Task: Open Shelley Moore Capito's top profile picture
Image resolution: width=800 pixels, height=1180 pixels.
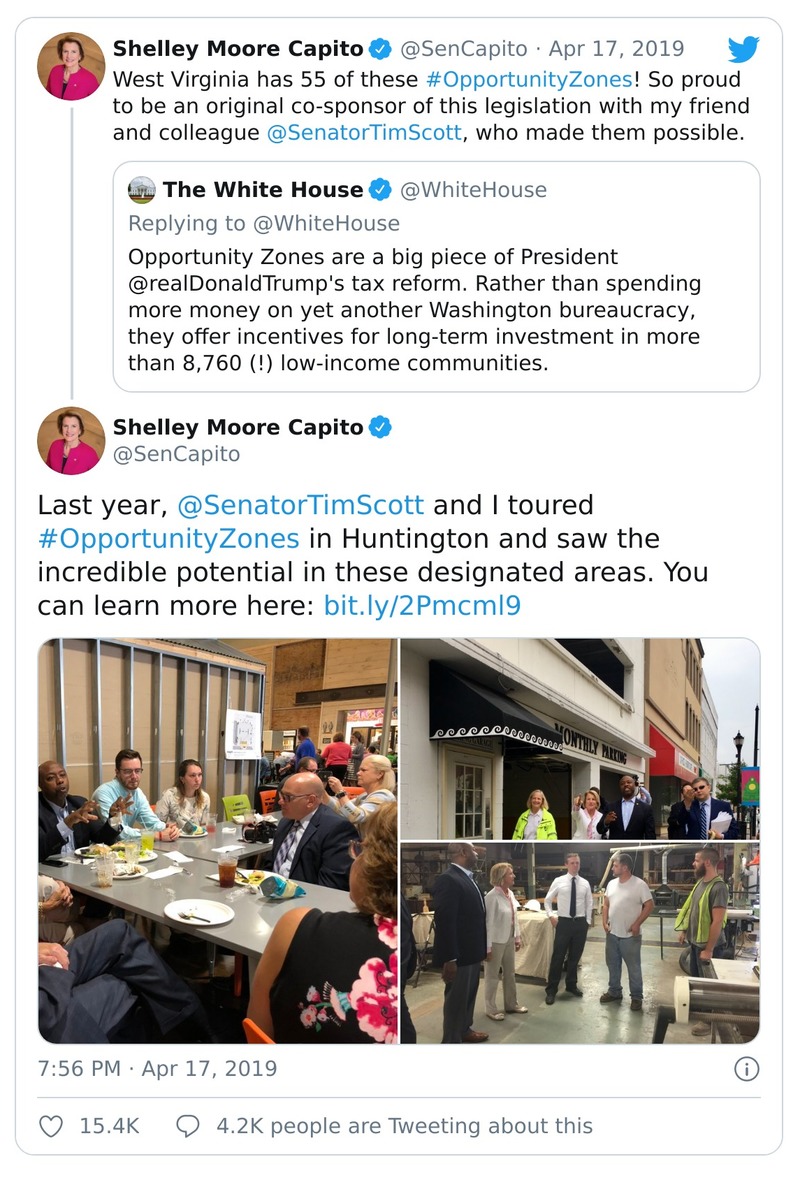Action: click(x=71, y=66)
